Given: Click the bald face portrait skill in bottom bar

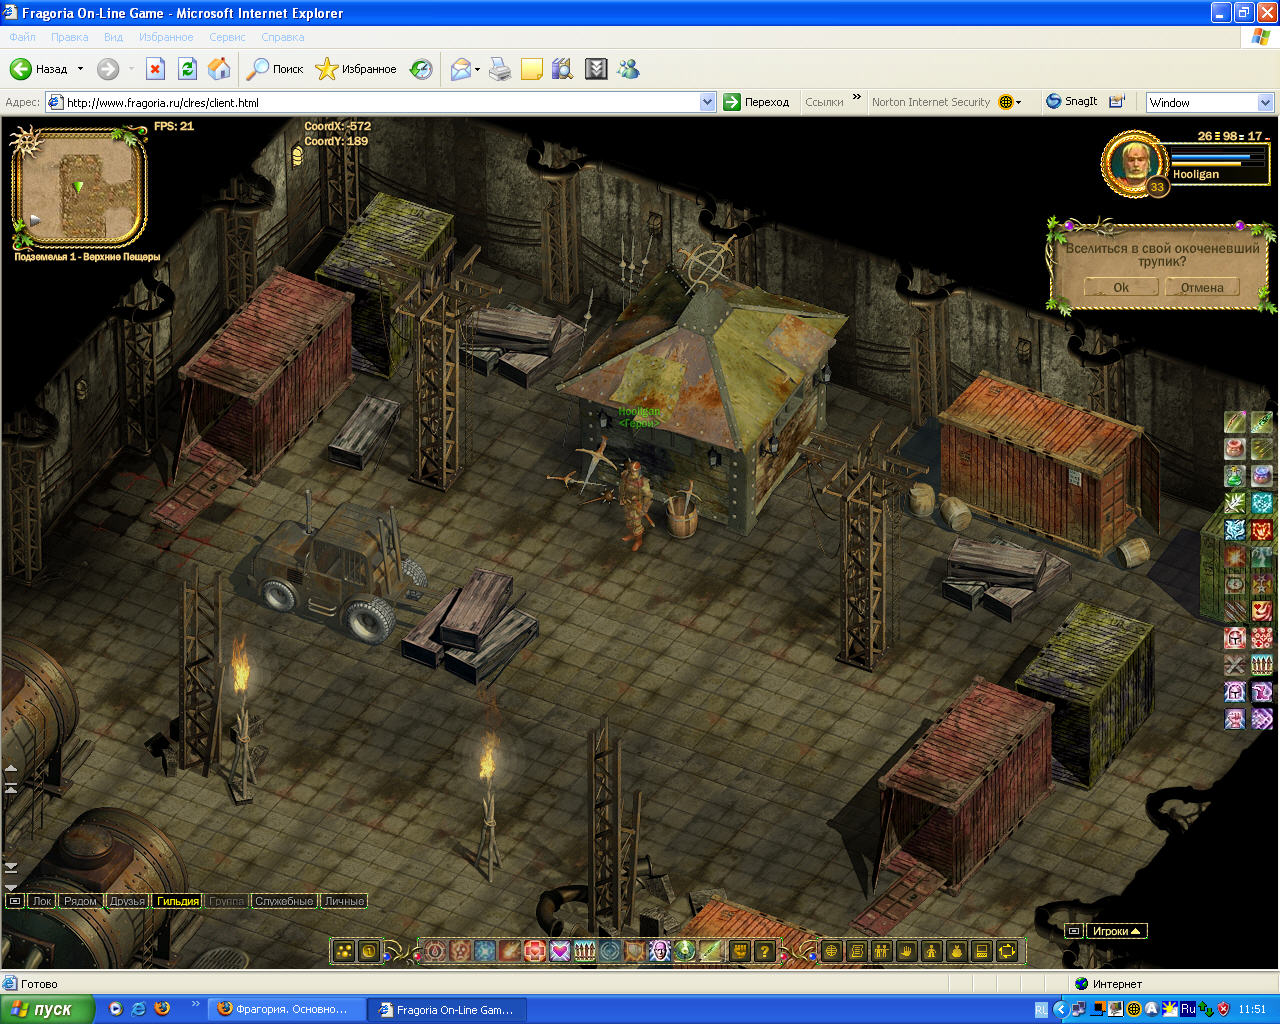Looking at the screenshot, I should pyautogui.click(x=660, y=951).
